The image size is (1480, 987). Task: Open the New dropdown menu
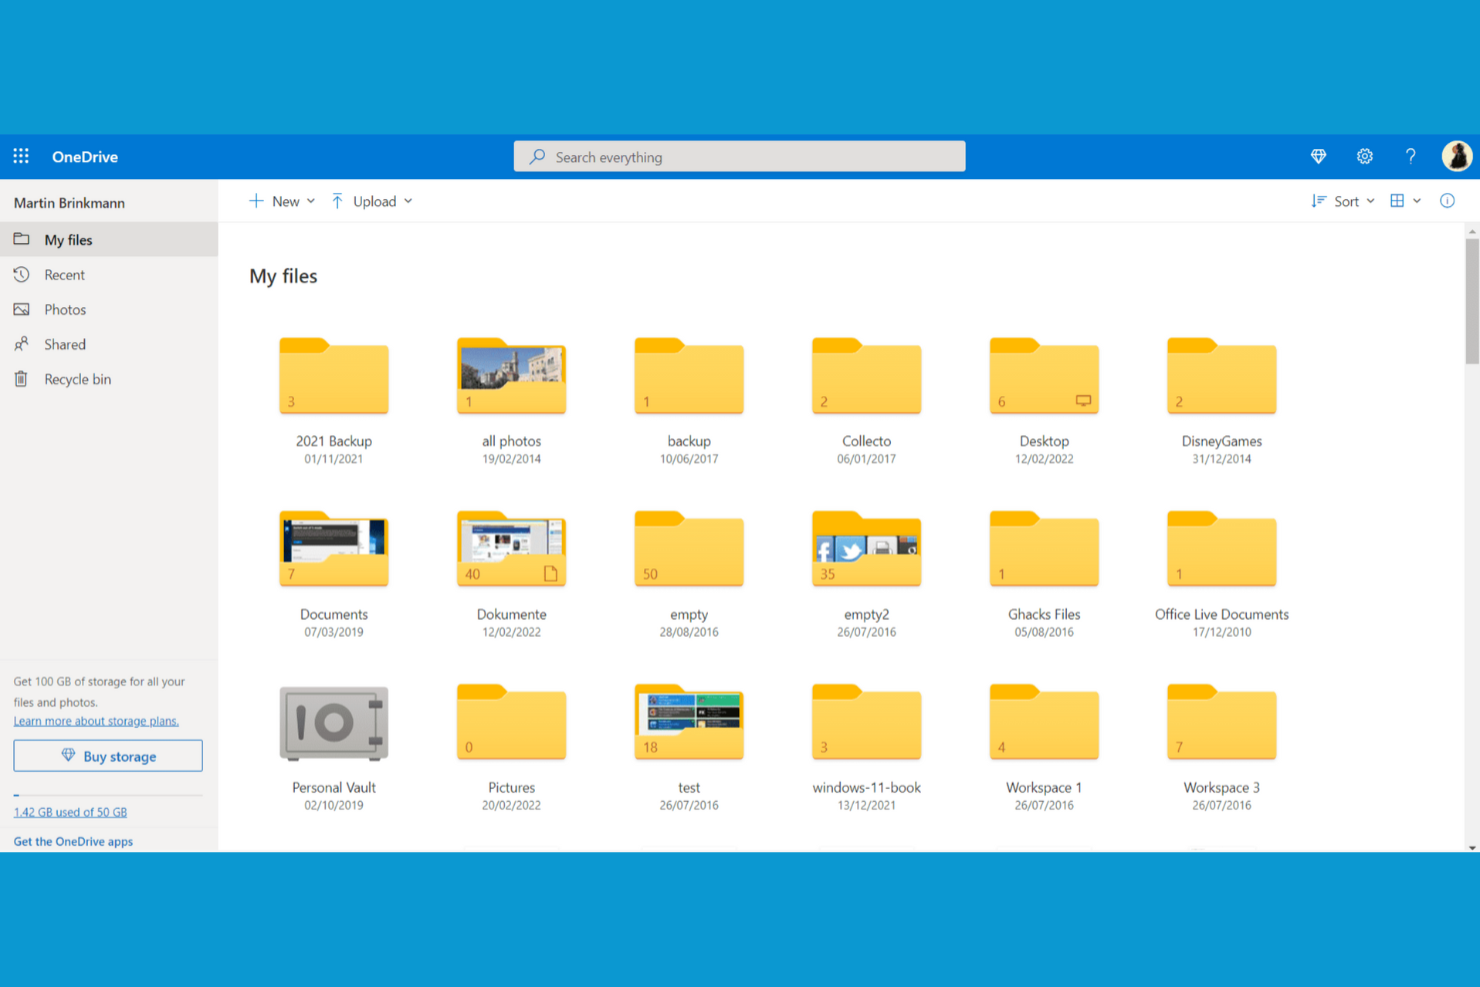click(282, 201)
